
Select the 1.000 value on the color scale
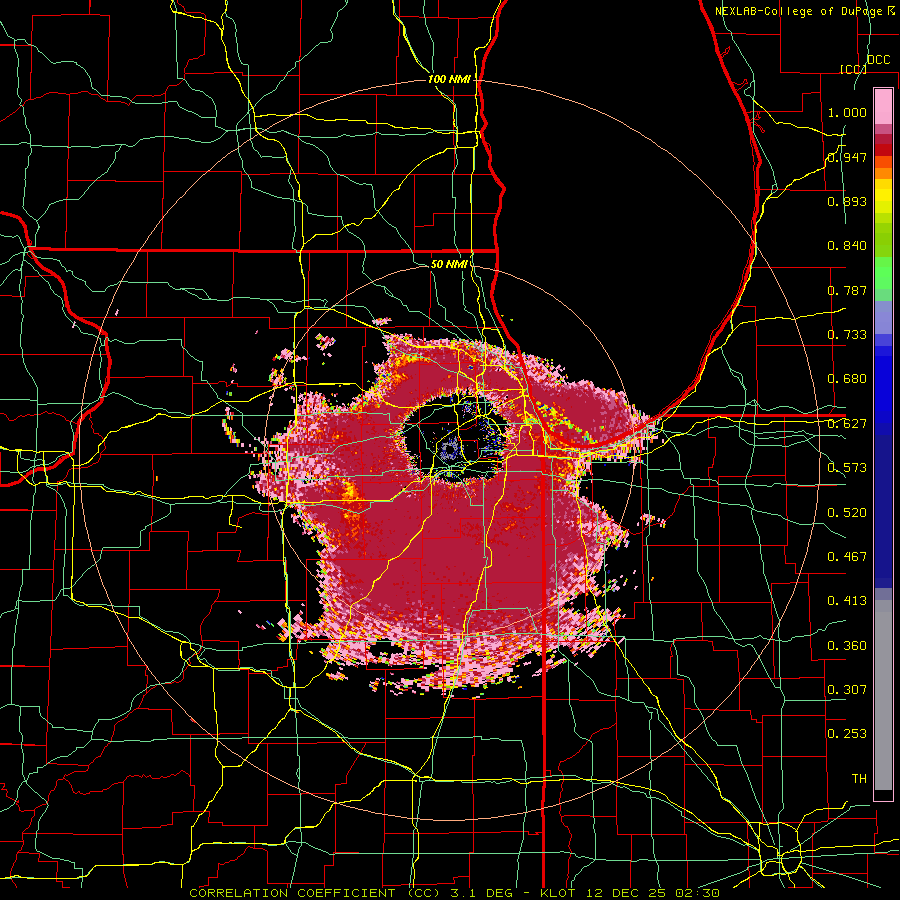(x=847, y=112)
